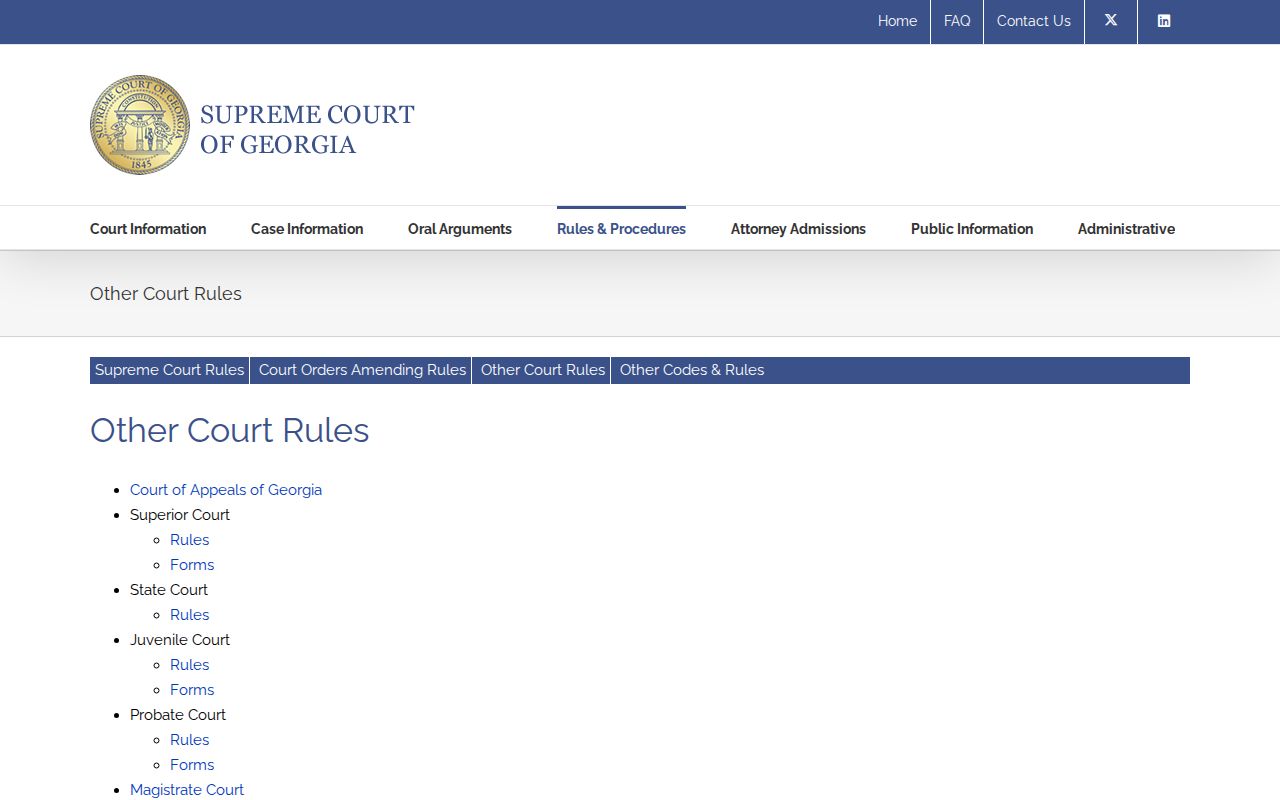Select Court Orders Amending Rules tab

coord(362,370)
